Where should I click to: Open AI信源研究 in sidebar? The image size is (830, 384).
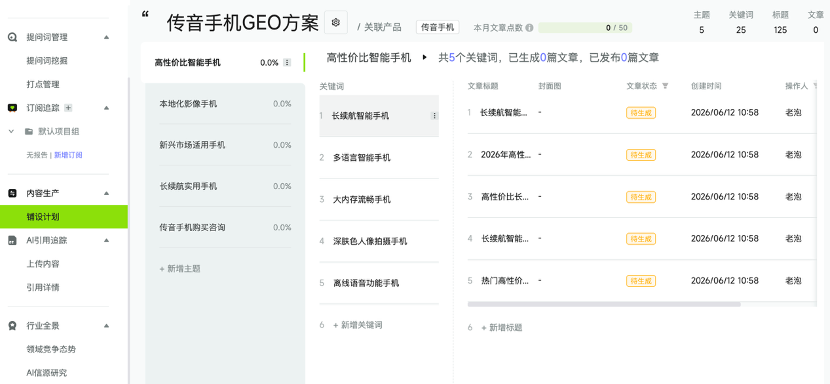pyautogui.click(x=47, y=373)
